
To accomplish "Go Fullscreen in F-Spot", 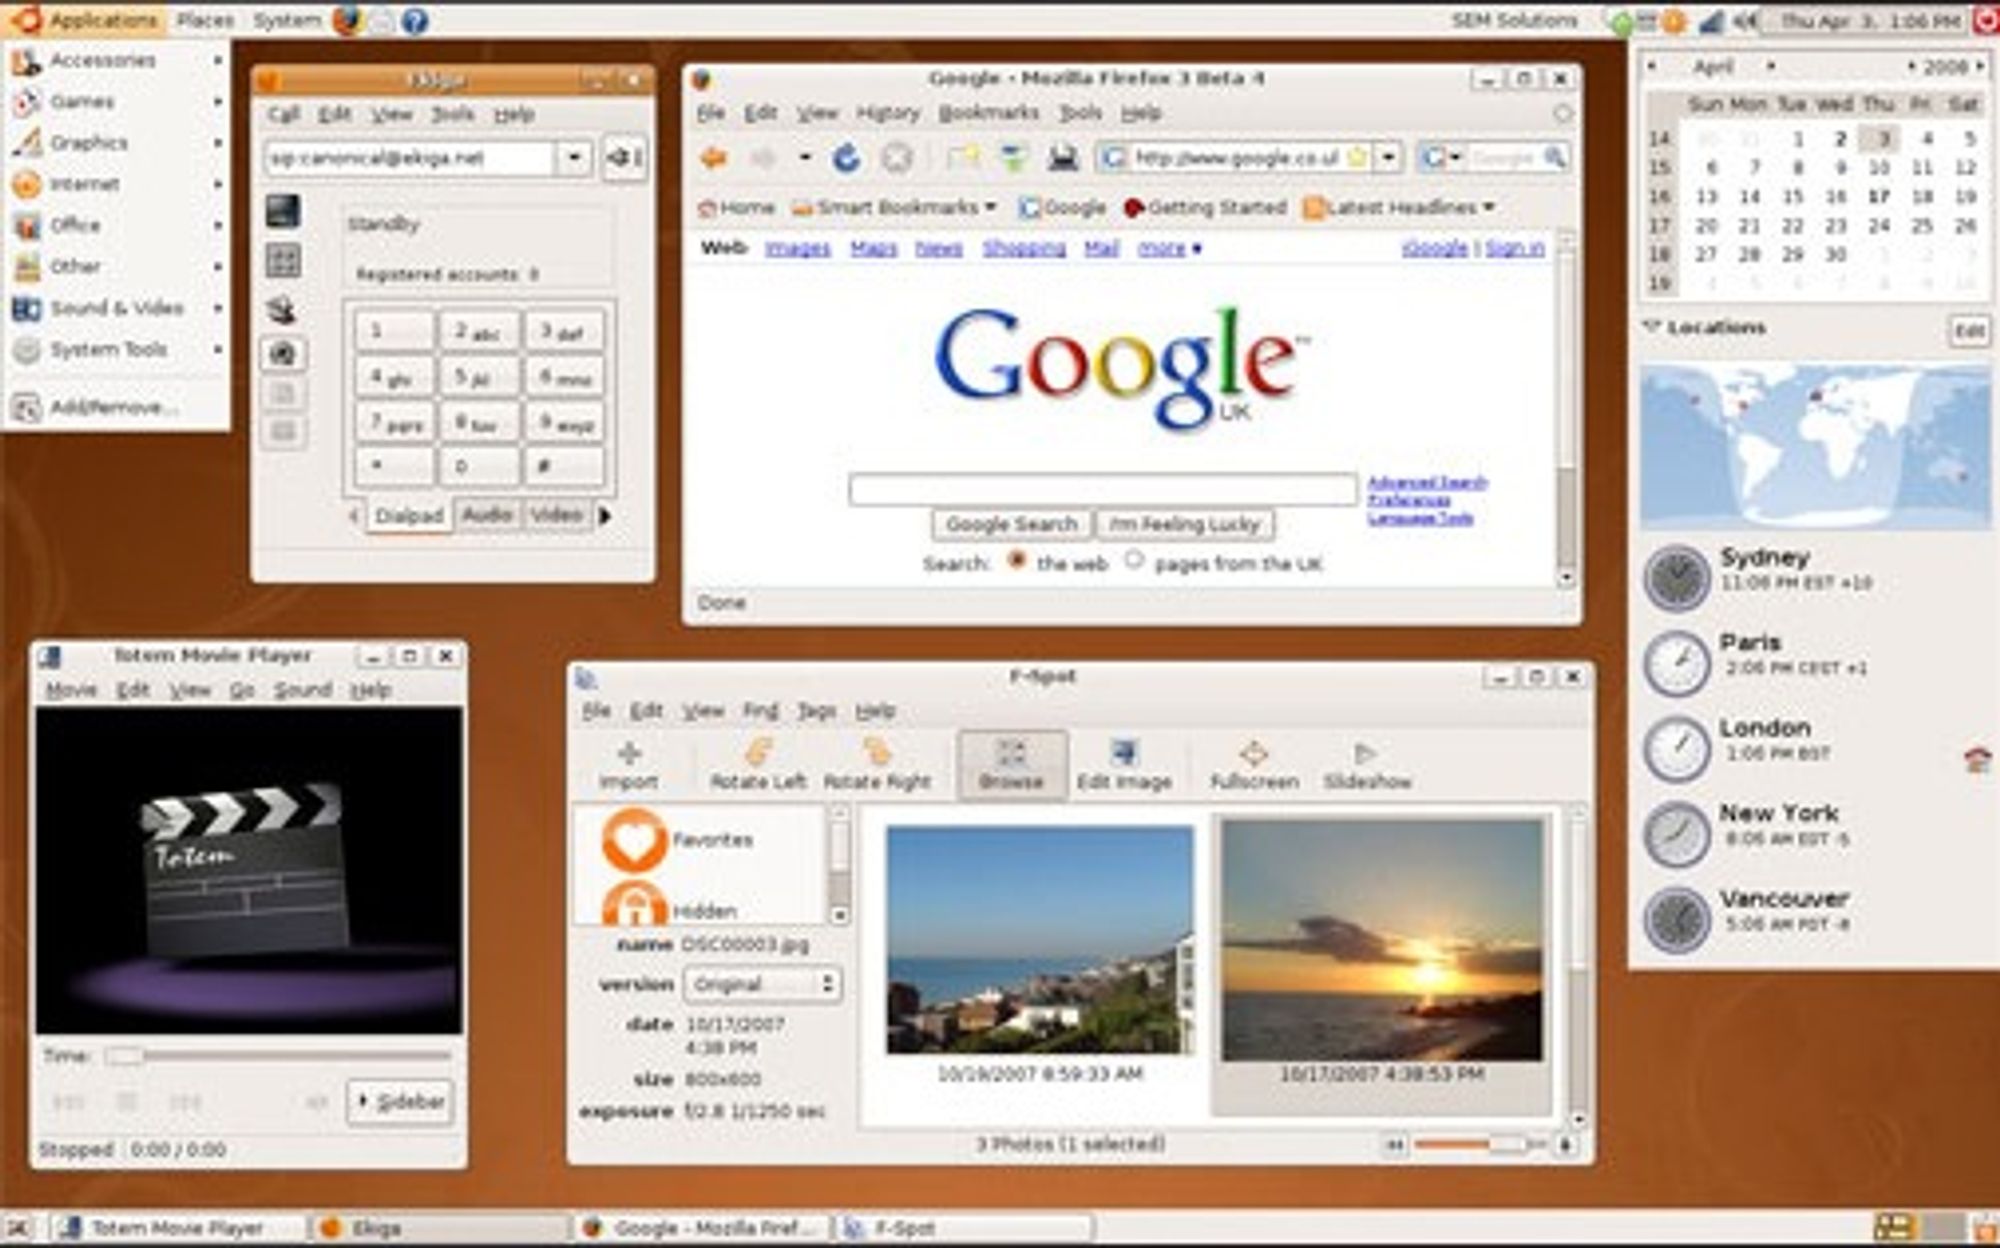I will click(1254, 766).
